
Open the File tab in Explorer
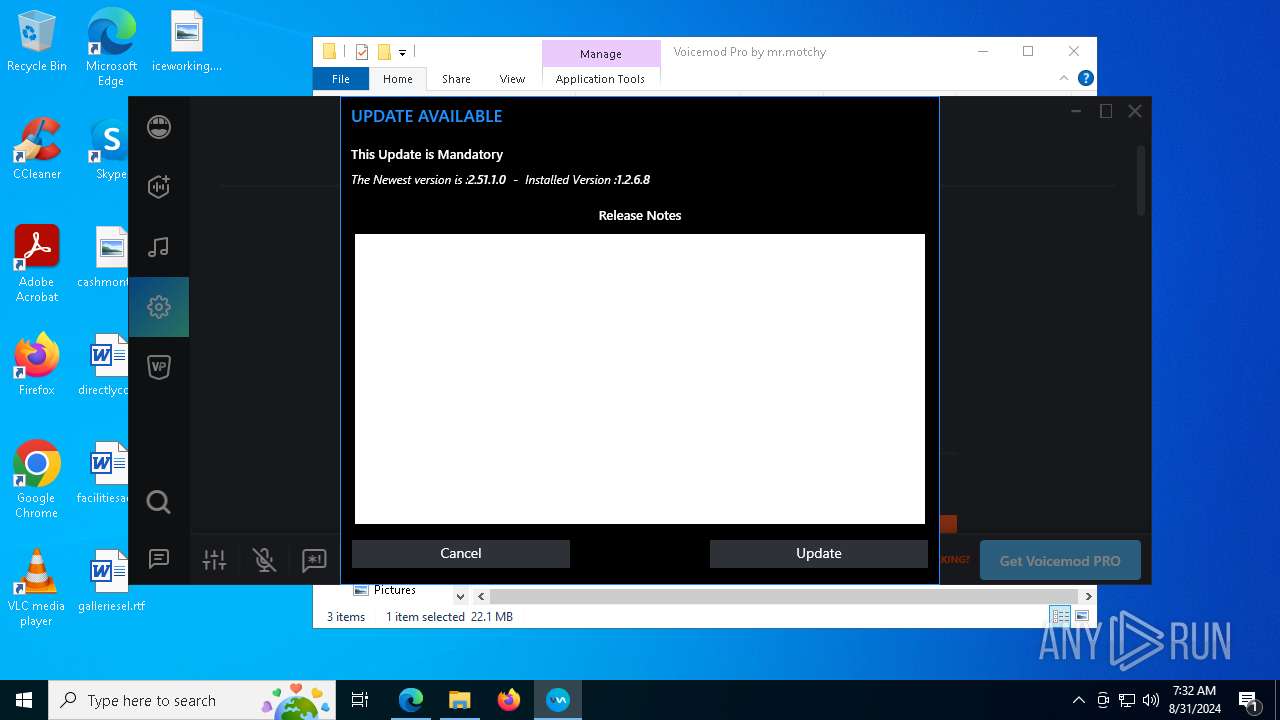tap(341, 79)
